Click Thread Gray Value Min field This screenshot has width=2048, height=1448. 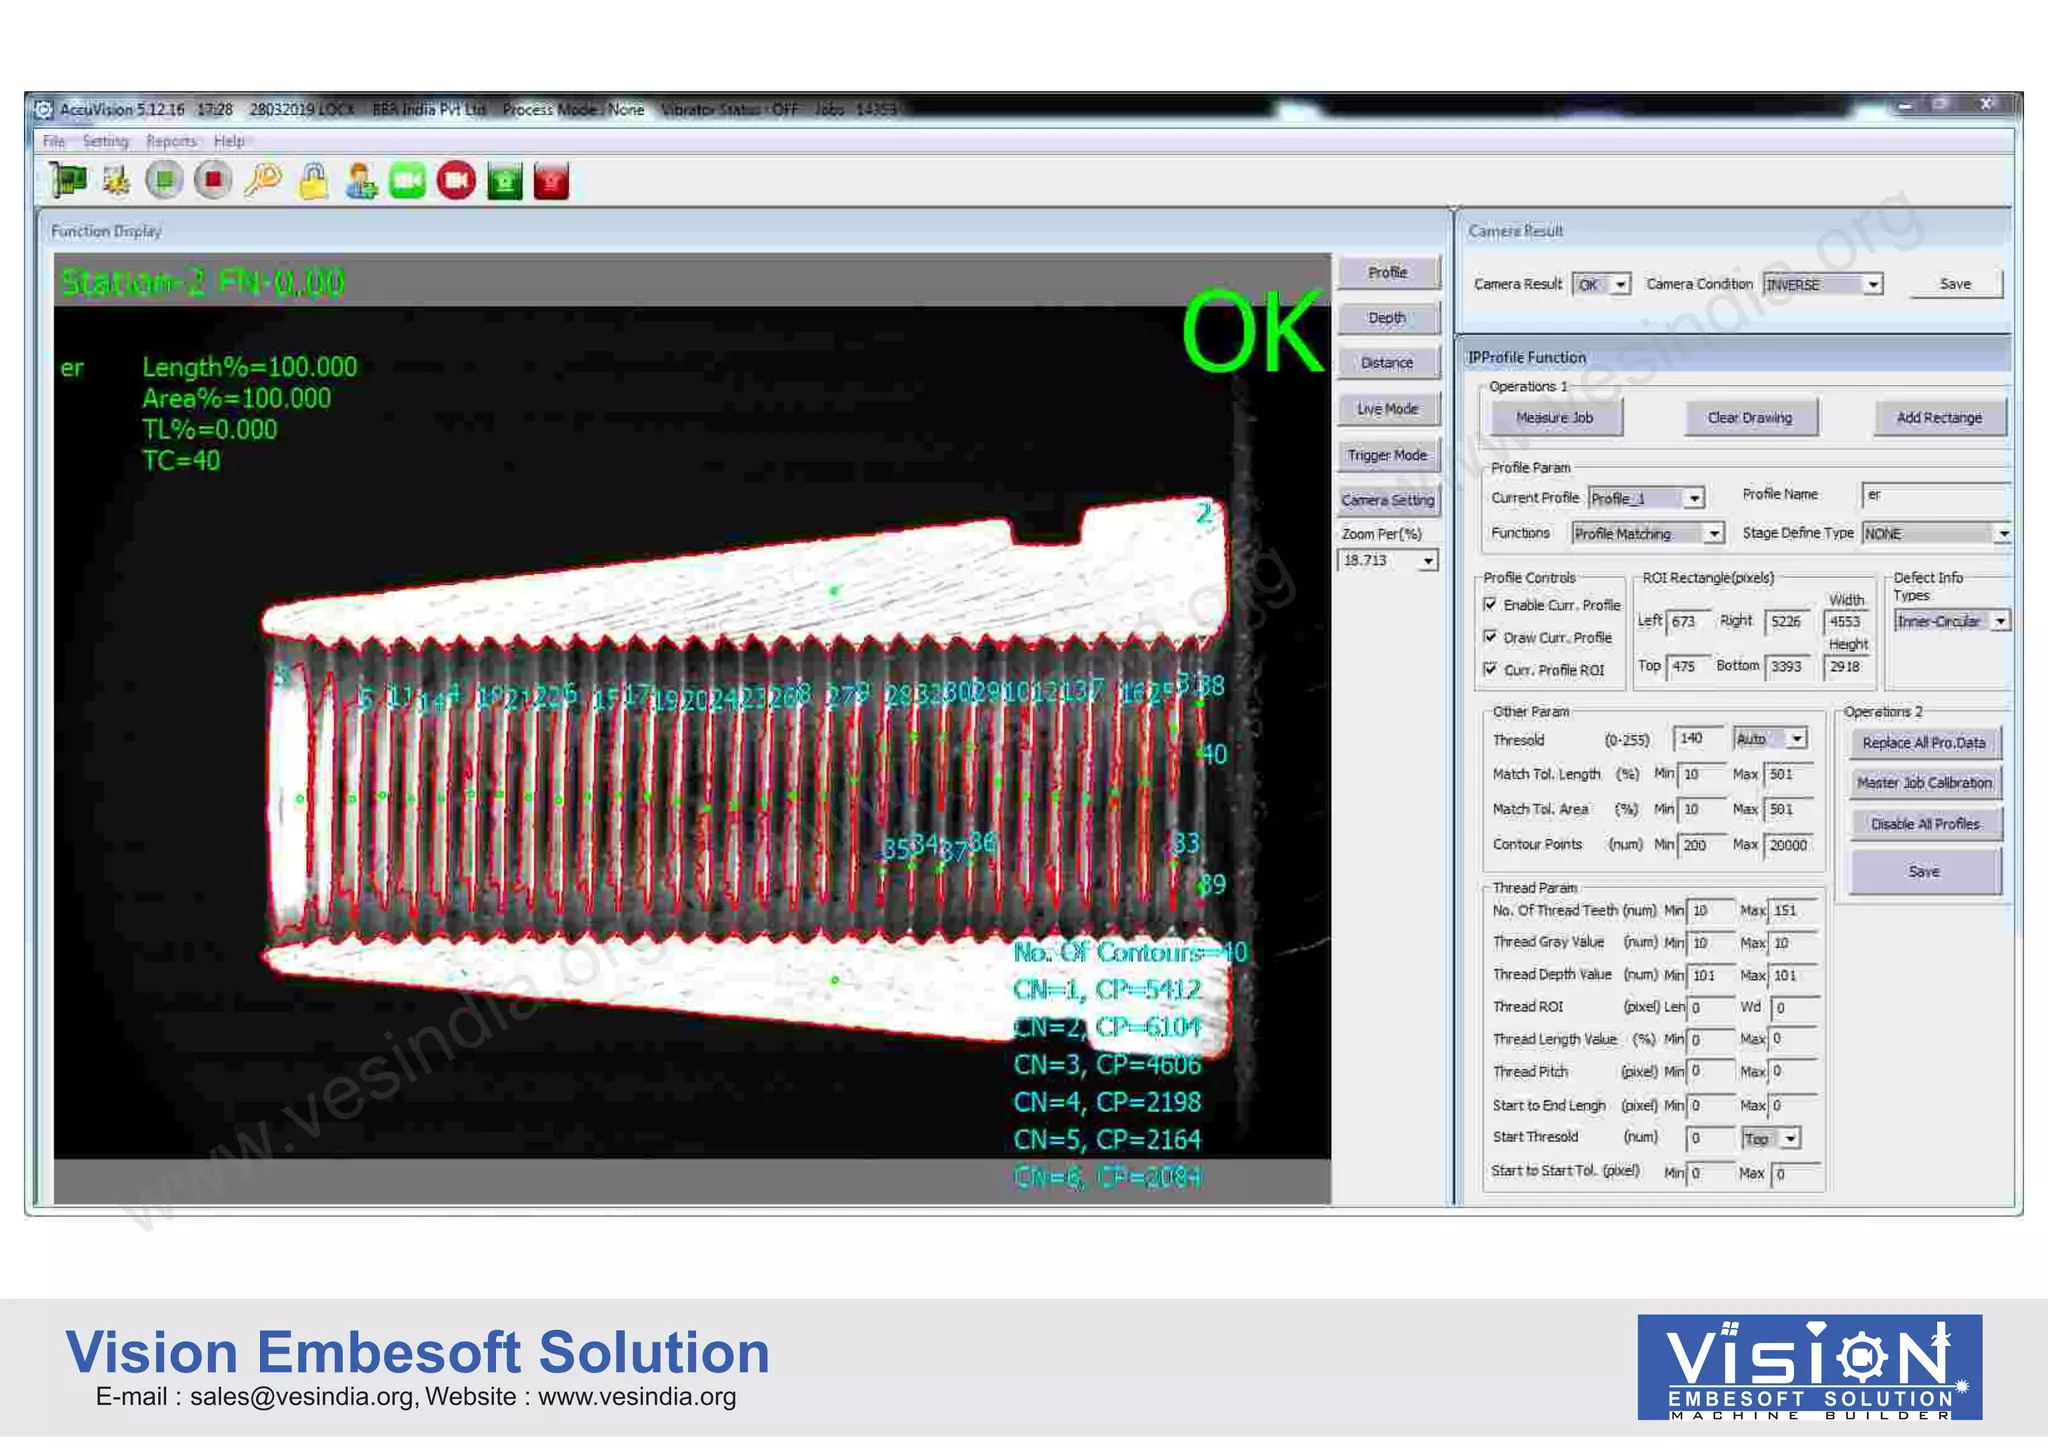1711,943
